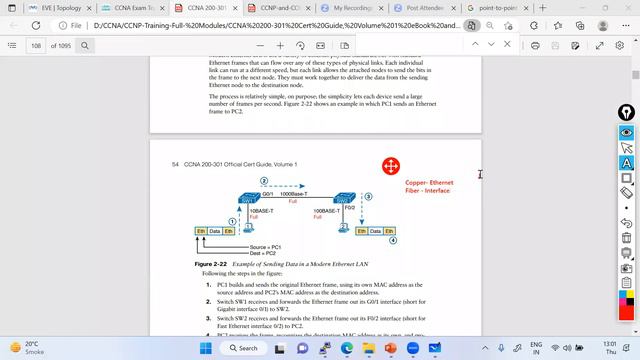640x360 pixels.
Task: Zoom out of the PDF with minus
Action: [x=260, y=46]
